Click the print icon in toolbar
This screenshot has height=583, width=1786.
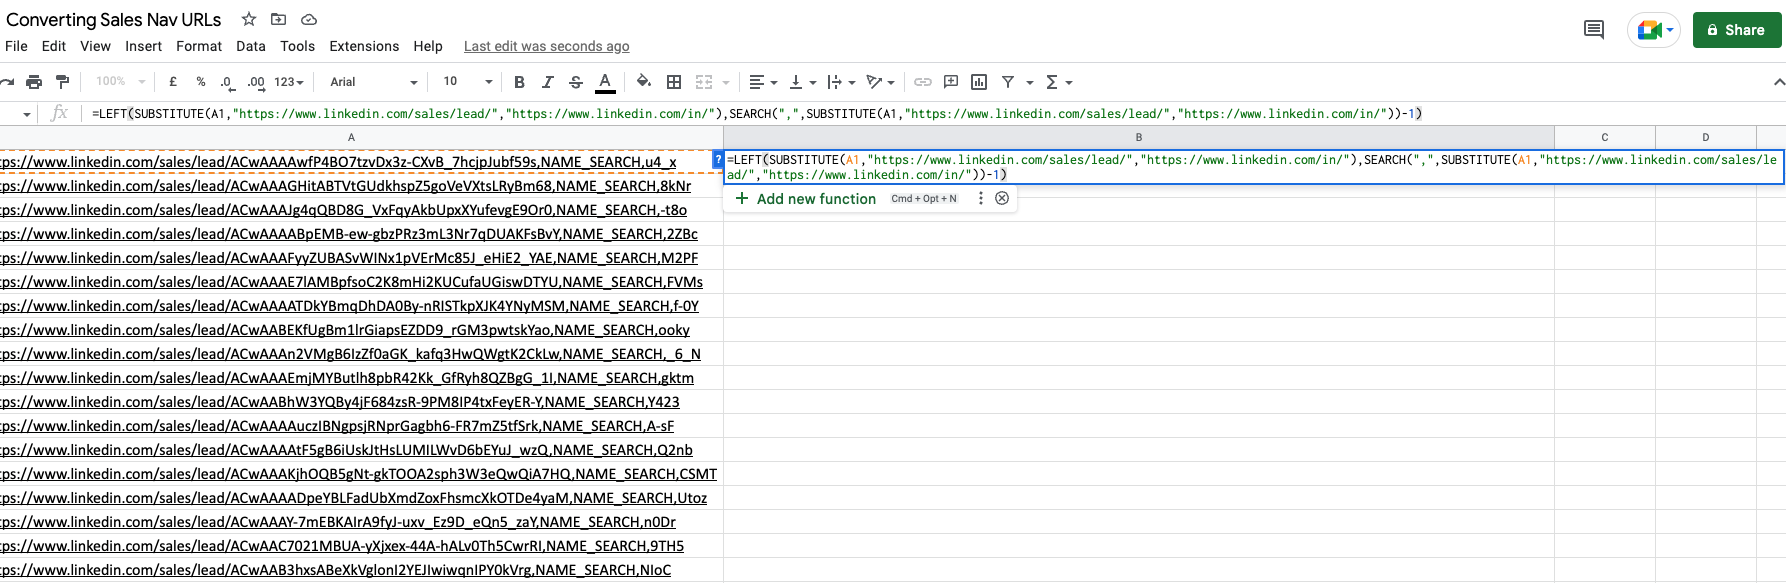click(x=34, y=82)
